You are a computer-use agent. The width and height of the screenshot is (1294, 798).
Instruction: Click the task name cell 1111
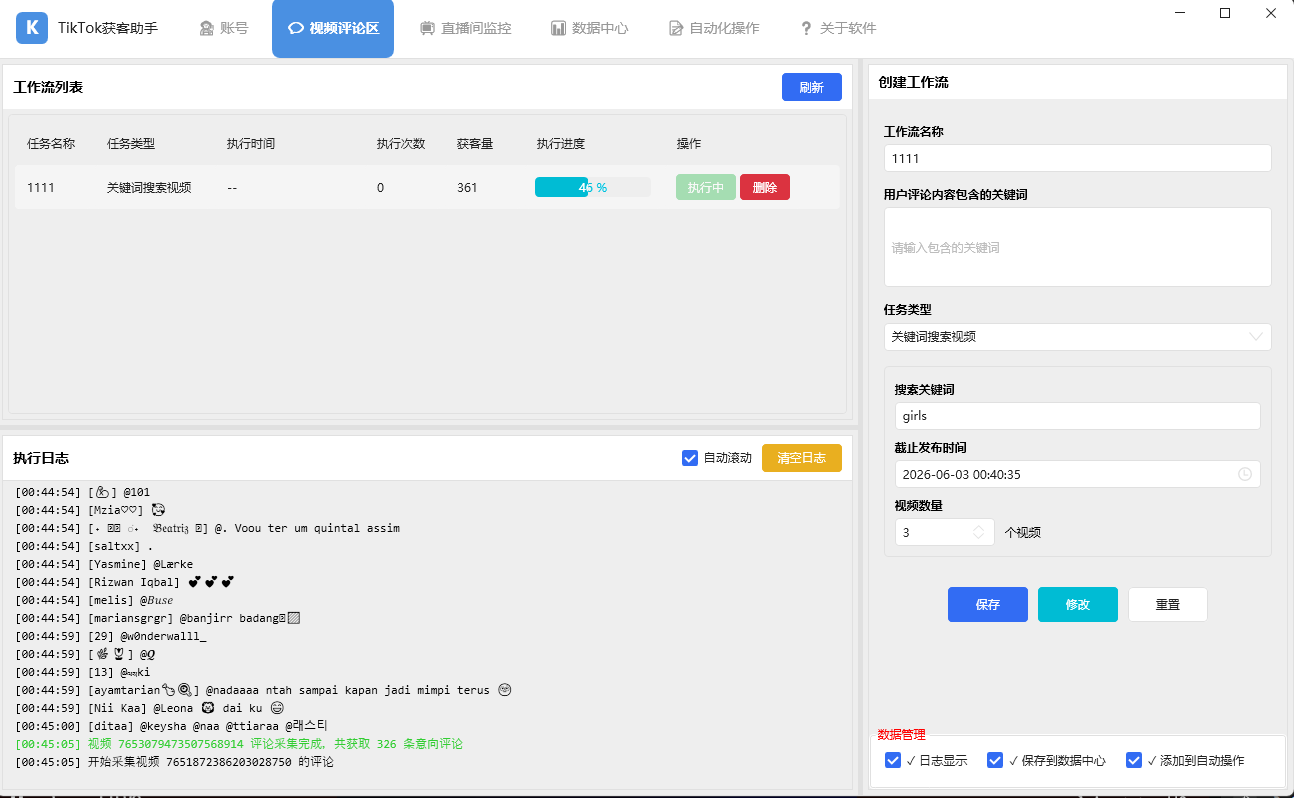tap(41, 187)
